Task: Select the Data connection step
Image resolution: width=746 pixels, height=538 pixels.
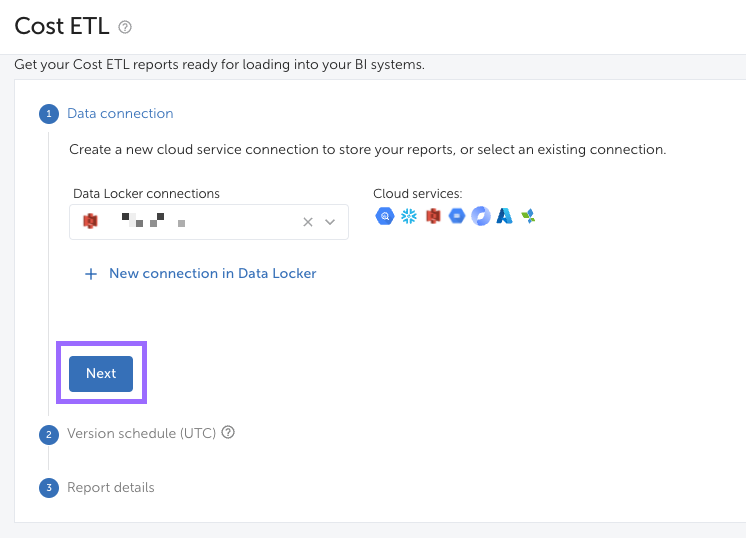Action: click(120, 114)
